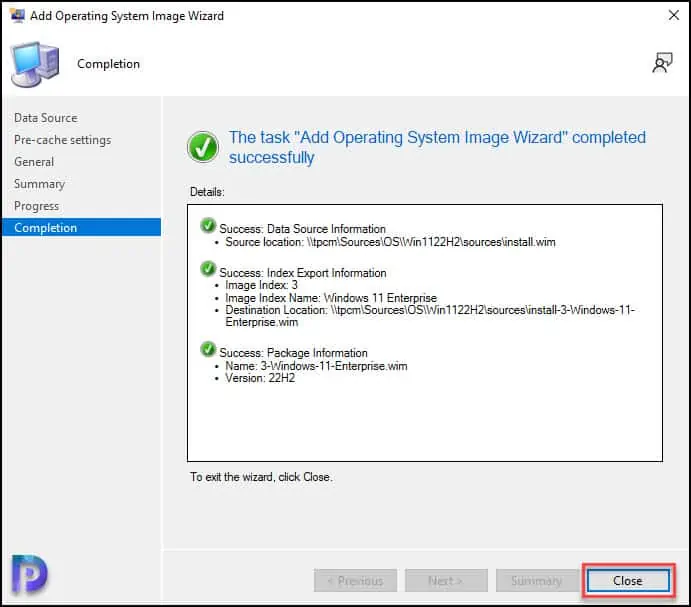
Task: Click the 'Destination Location' path line
Action: pyautogui.click(x=430, y=316)
